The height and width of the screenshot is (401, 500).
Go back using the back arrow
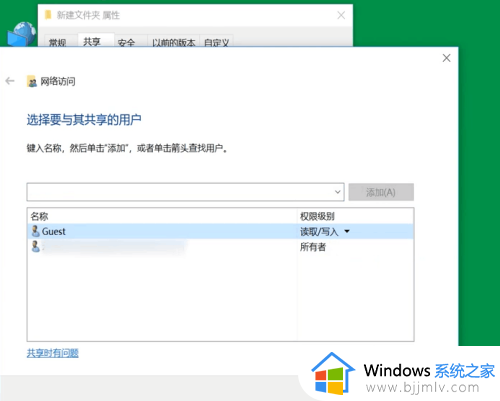[10, 81]
